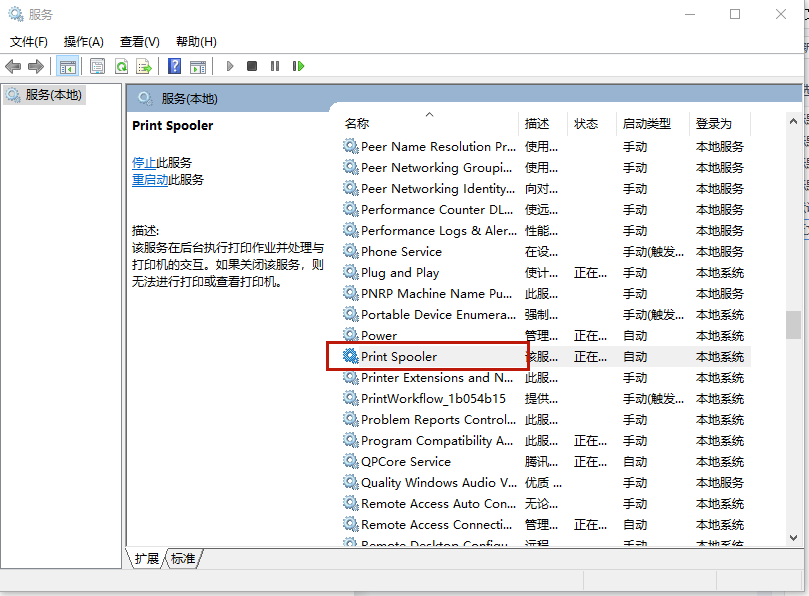Select the Phone Service row

pos(546,252)
